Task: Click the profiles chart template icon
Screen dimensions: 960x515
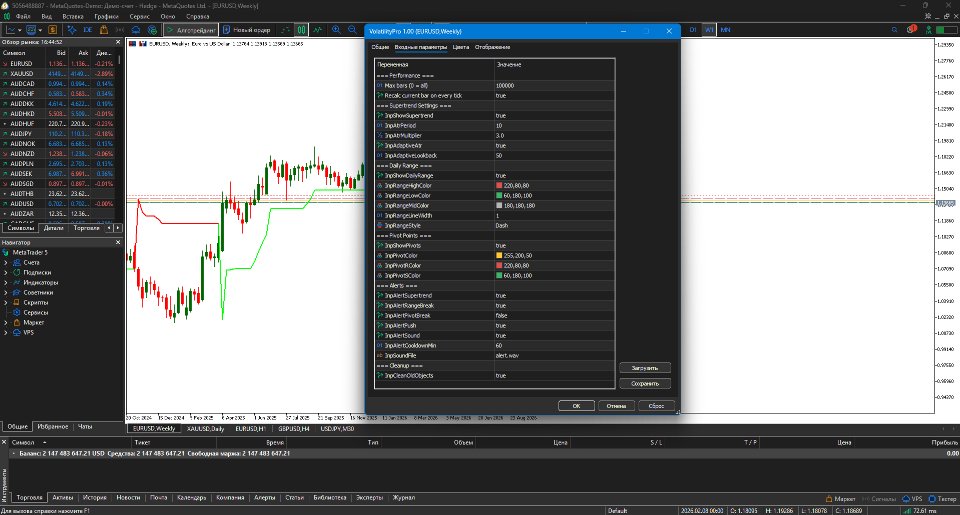Action: coord(31,29)
